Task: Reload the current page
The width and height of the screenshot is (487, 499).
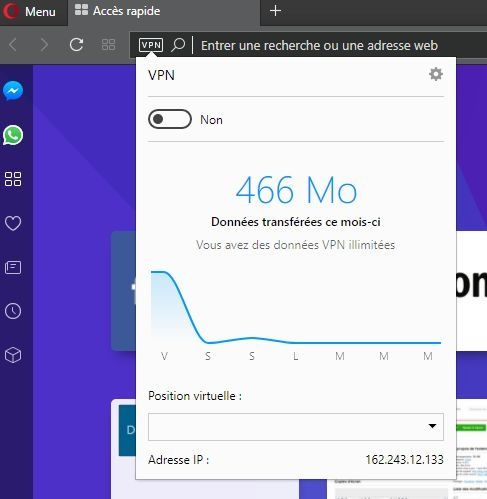Action: (76, 45)
